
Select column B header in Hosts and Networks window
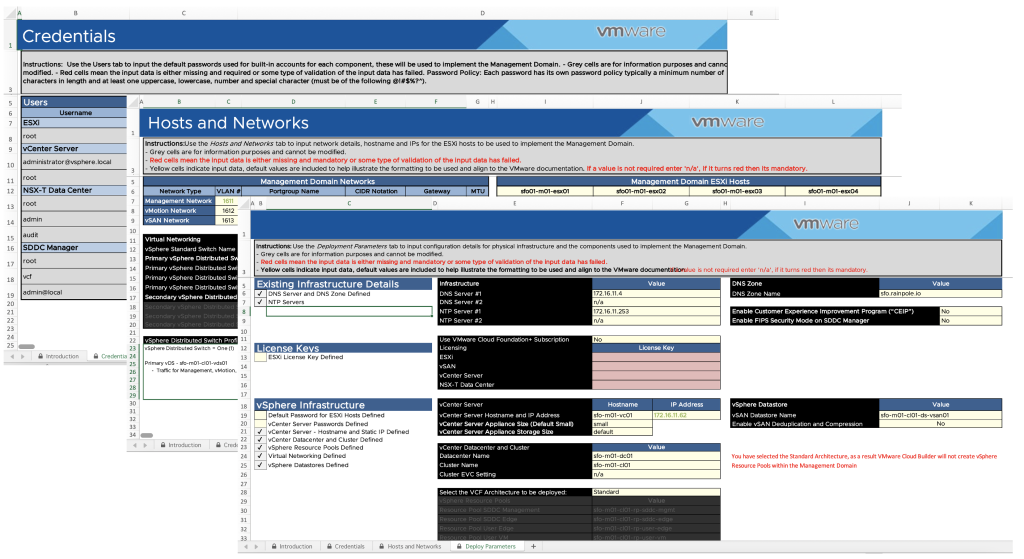tap(179, 102)
